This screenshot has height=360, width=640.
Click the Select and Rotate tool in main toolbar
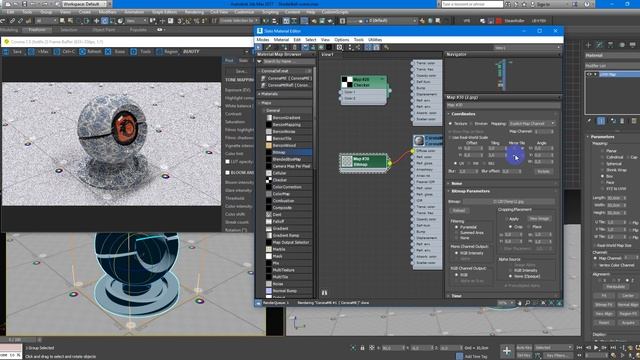104,21
